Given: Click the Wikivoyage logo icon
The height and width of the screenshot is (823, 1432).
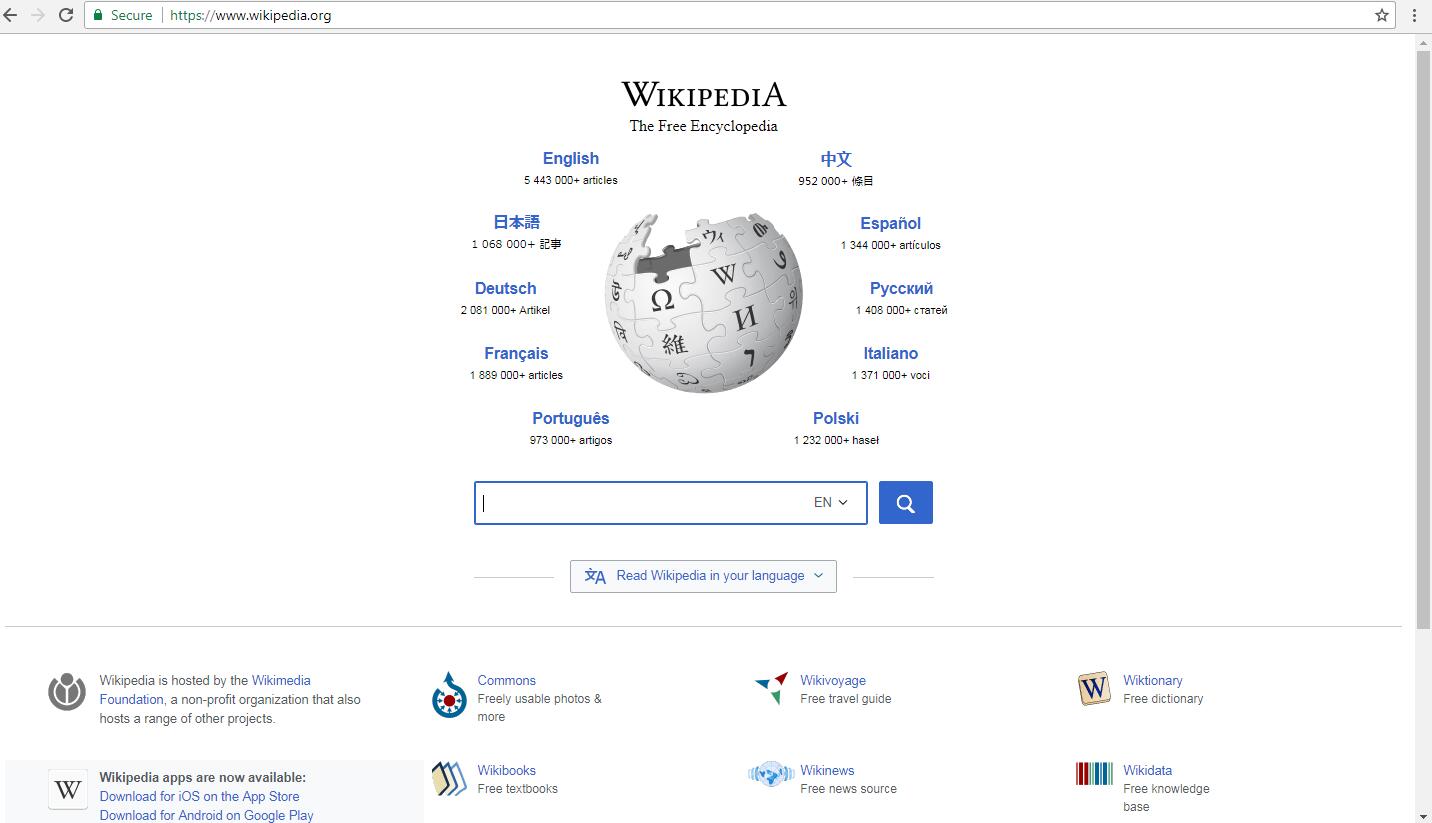Looking at the screenshot, I should click(772, 688).
